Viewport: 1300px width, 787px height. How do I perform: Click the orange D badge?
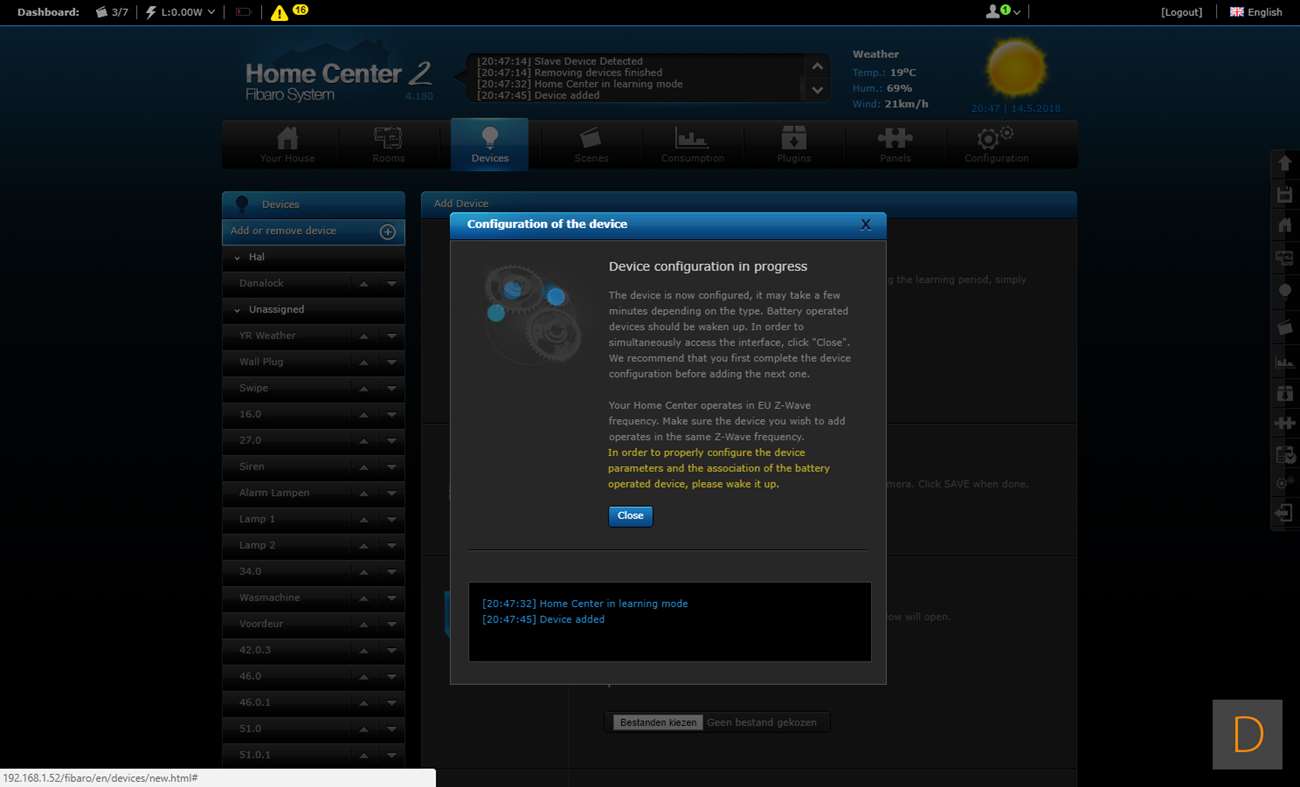(x=1247, y=734)
